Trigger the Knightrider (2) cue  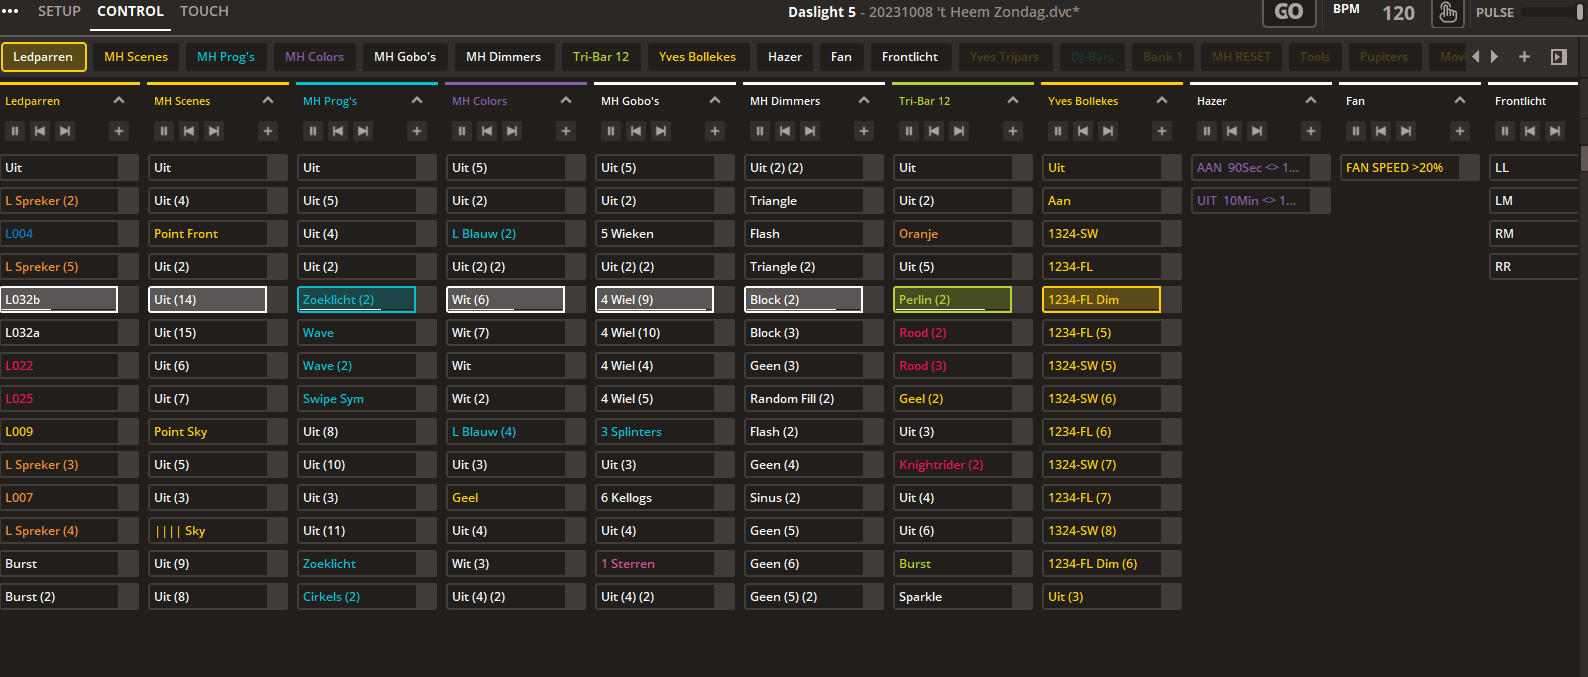(x=952, y=465)
